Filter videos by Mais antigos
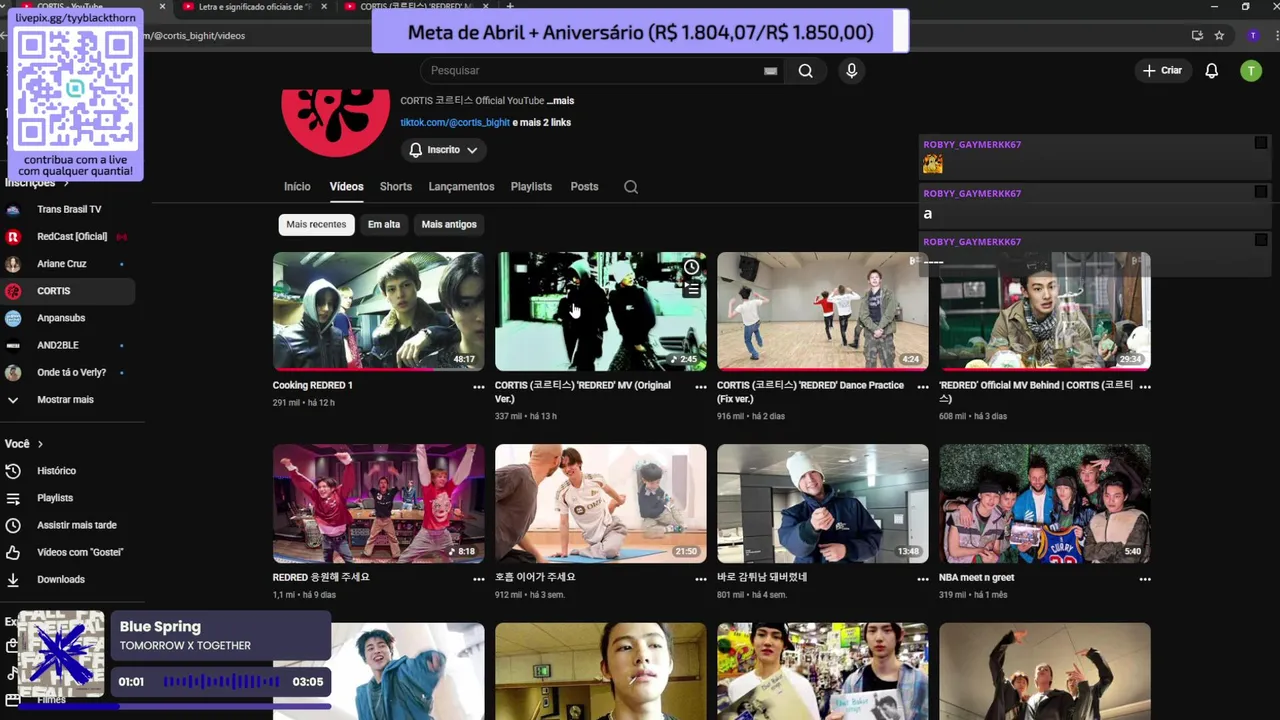The width and height of the screenshot is (1280, 720). click(x=449, y=224)
